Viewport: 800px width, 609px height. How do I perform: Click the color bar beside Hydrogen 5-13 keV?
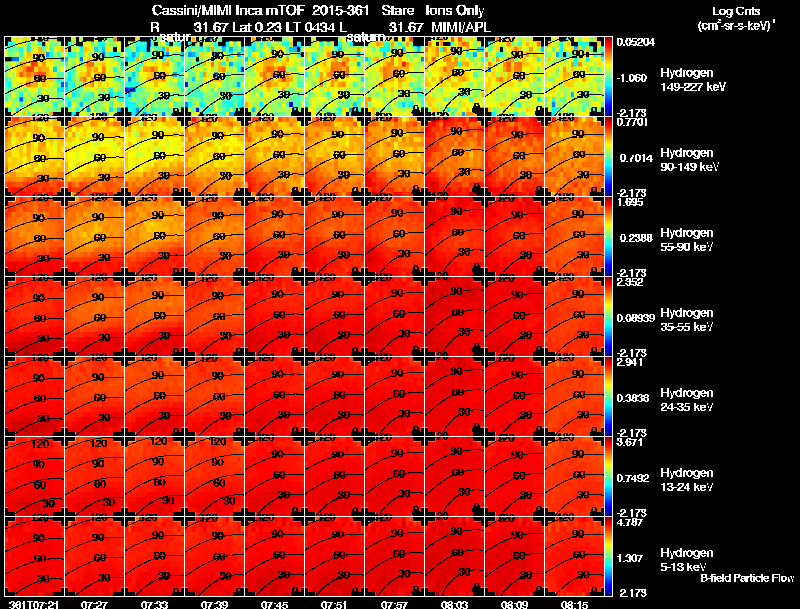pyautogui.click(x=608, y=556)
